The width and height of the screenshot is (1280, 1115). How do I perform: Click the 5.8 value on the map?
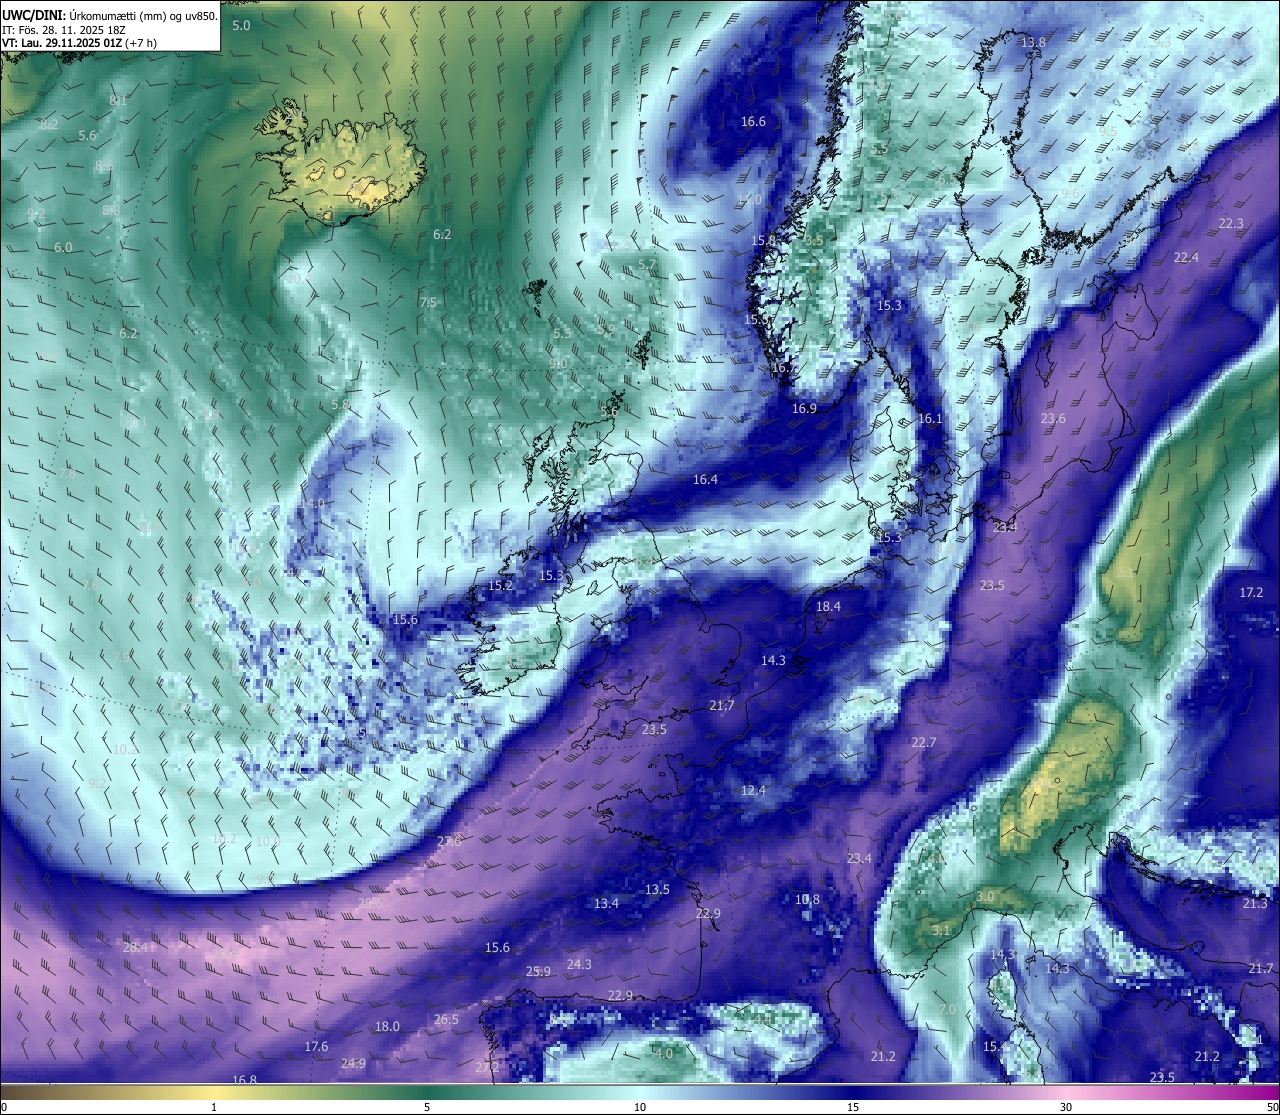tap(340, 405)
